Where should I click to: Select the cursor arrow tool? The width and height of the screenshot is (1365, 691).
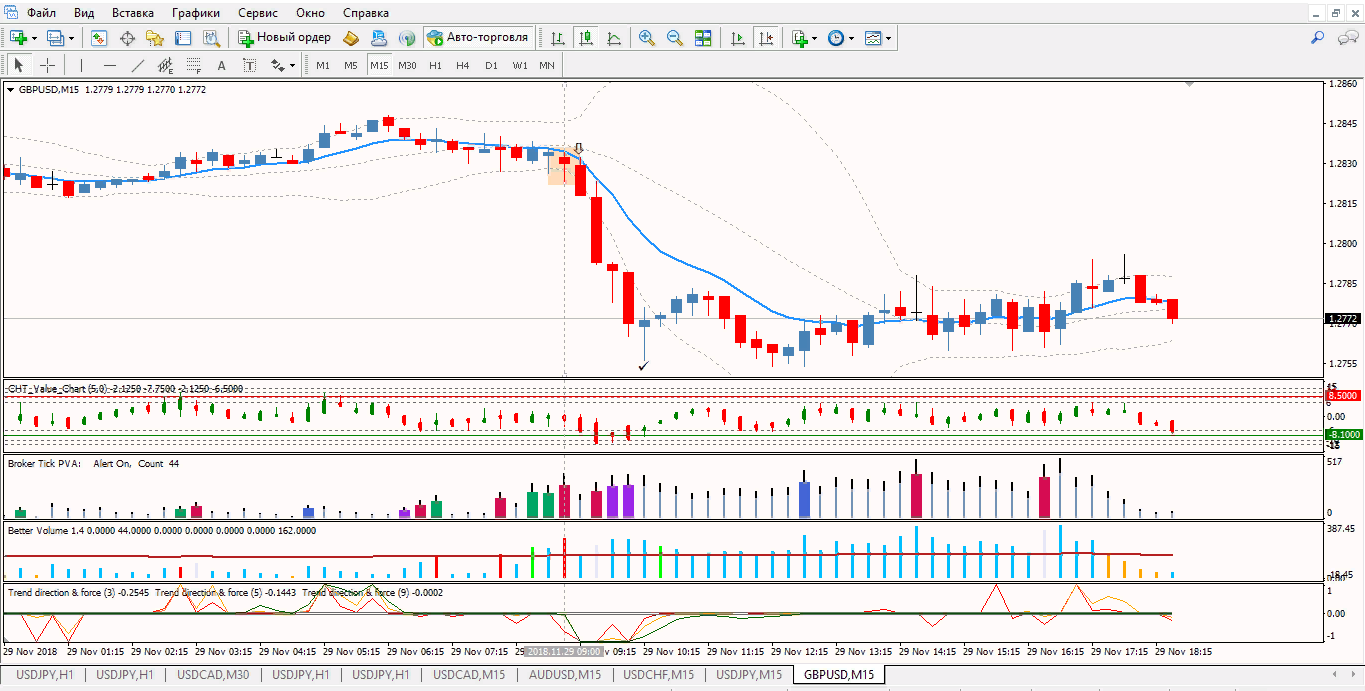tap(18, 65)
